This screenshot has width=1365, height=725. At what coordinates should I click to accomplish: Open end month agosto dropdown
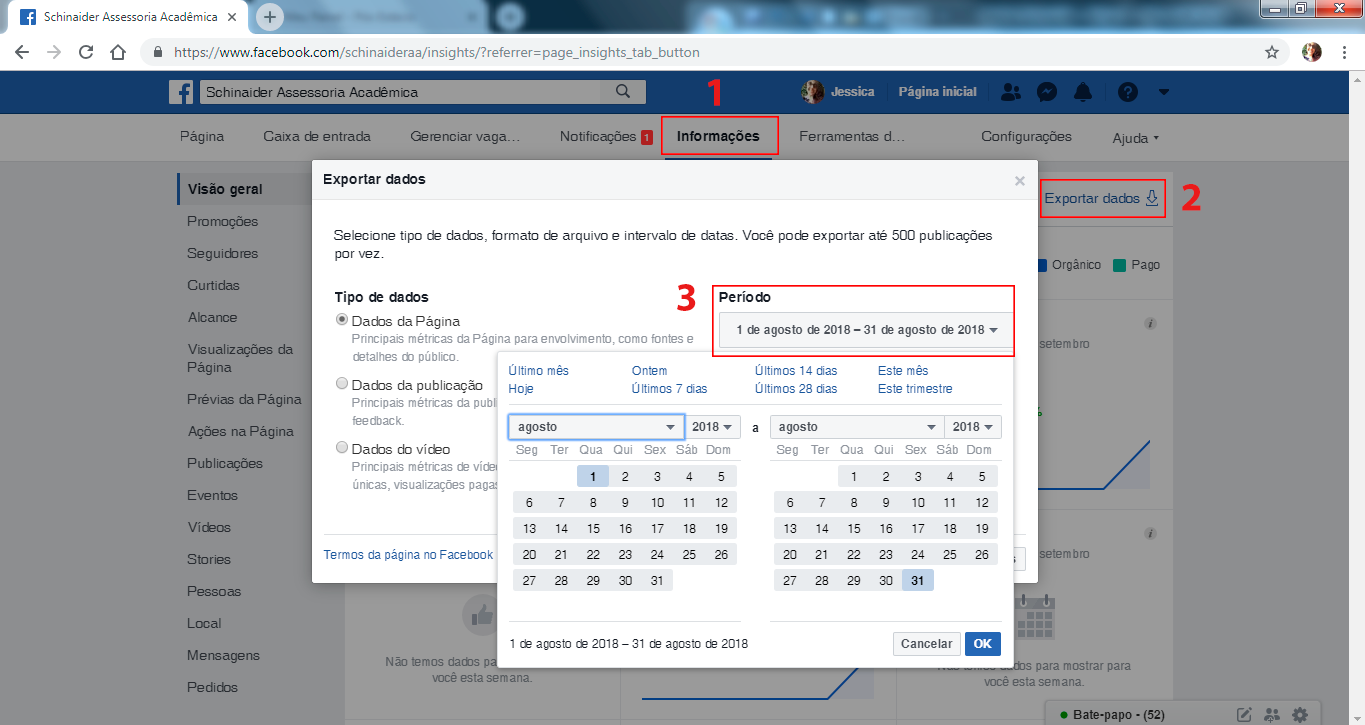point(857,427)
